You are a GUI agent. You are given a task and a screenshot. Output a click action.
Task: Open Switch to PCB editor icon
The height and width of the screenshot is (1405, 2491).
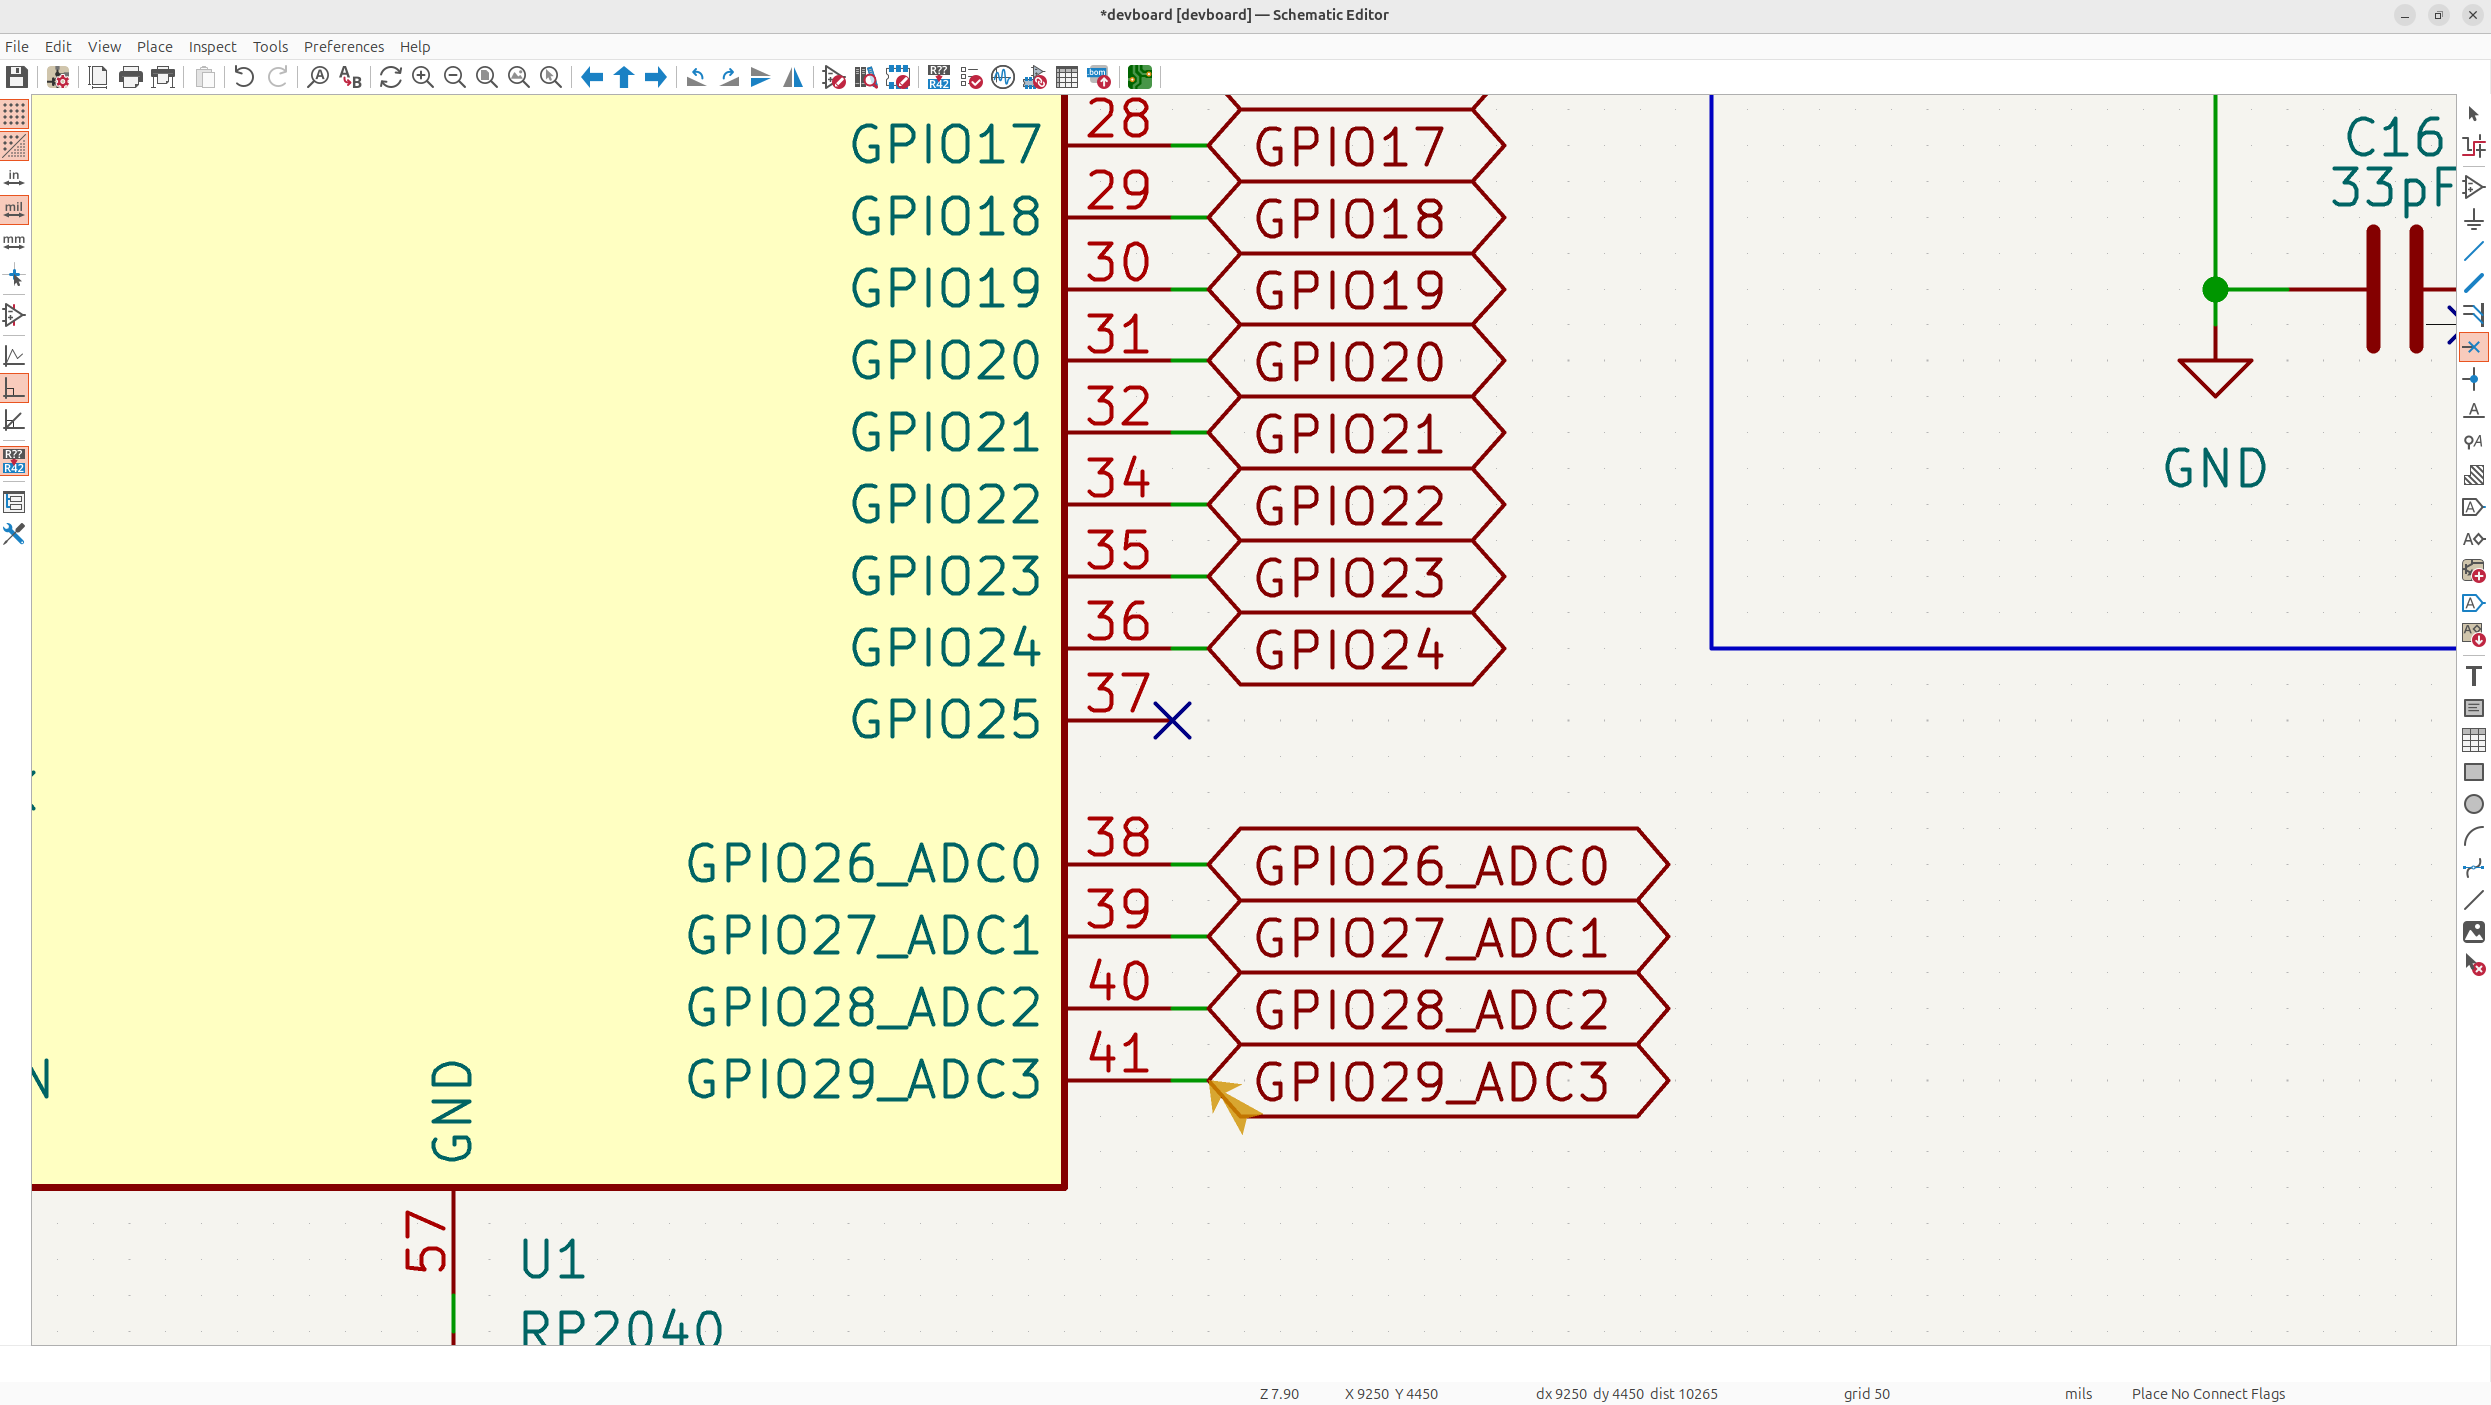tap(1139, 77)
